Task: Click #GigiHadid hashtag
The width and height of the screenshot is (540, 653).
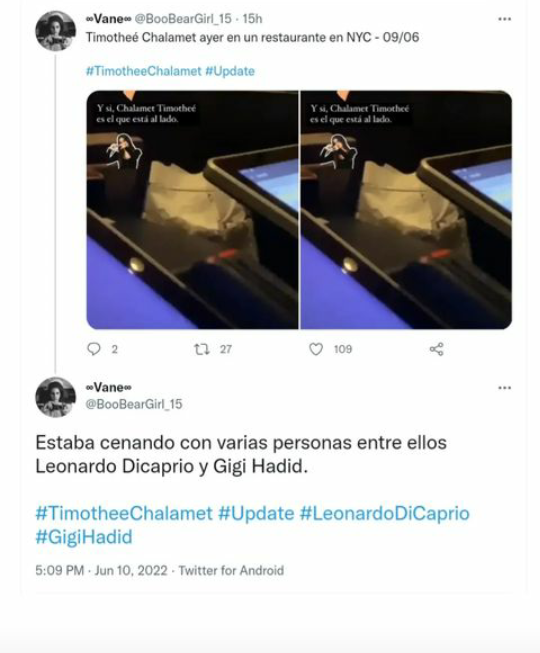Action: click(84, 537)
